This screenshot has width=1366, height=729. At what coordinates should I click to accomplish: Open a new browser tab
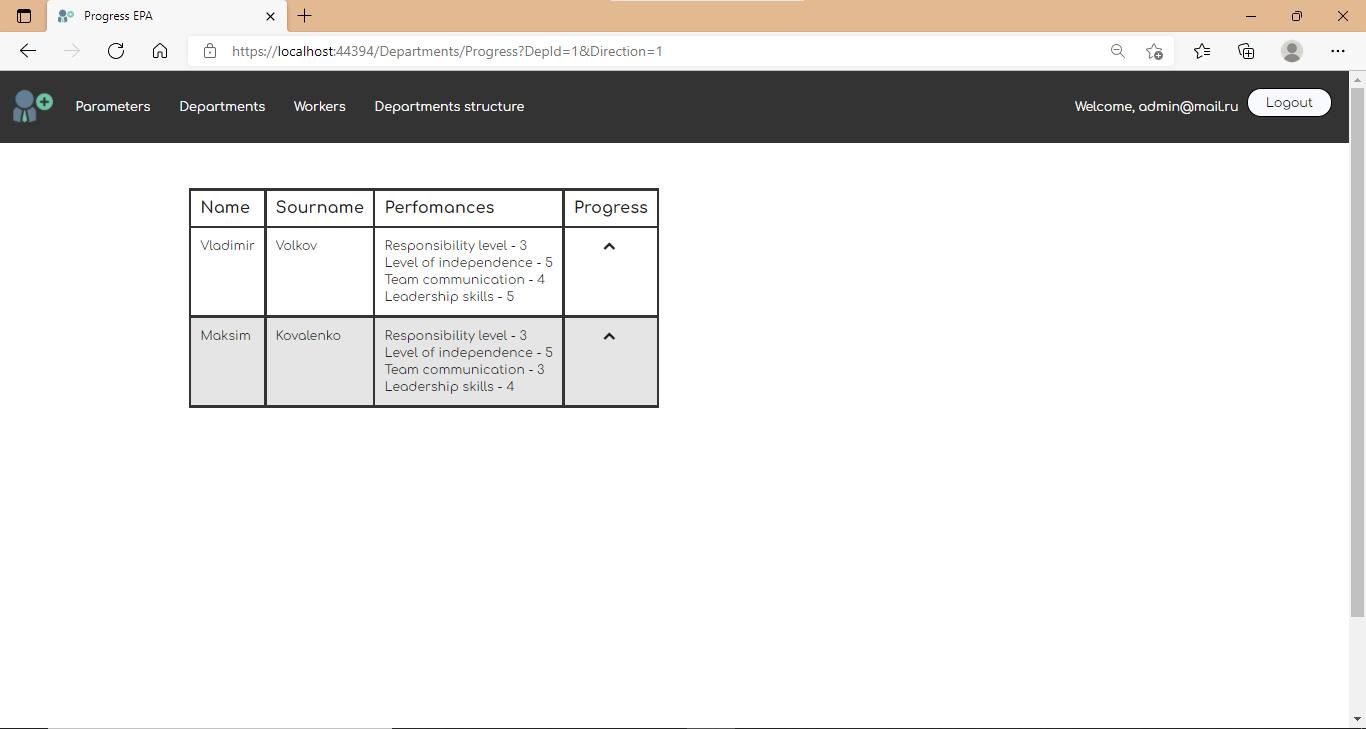point(305,16)
